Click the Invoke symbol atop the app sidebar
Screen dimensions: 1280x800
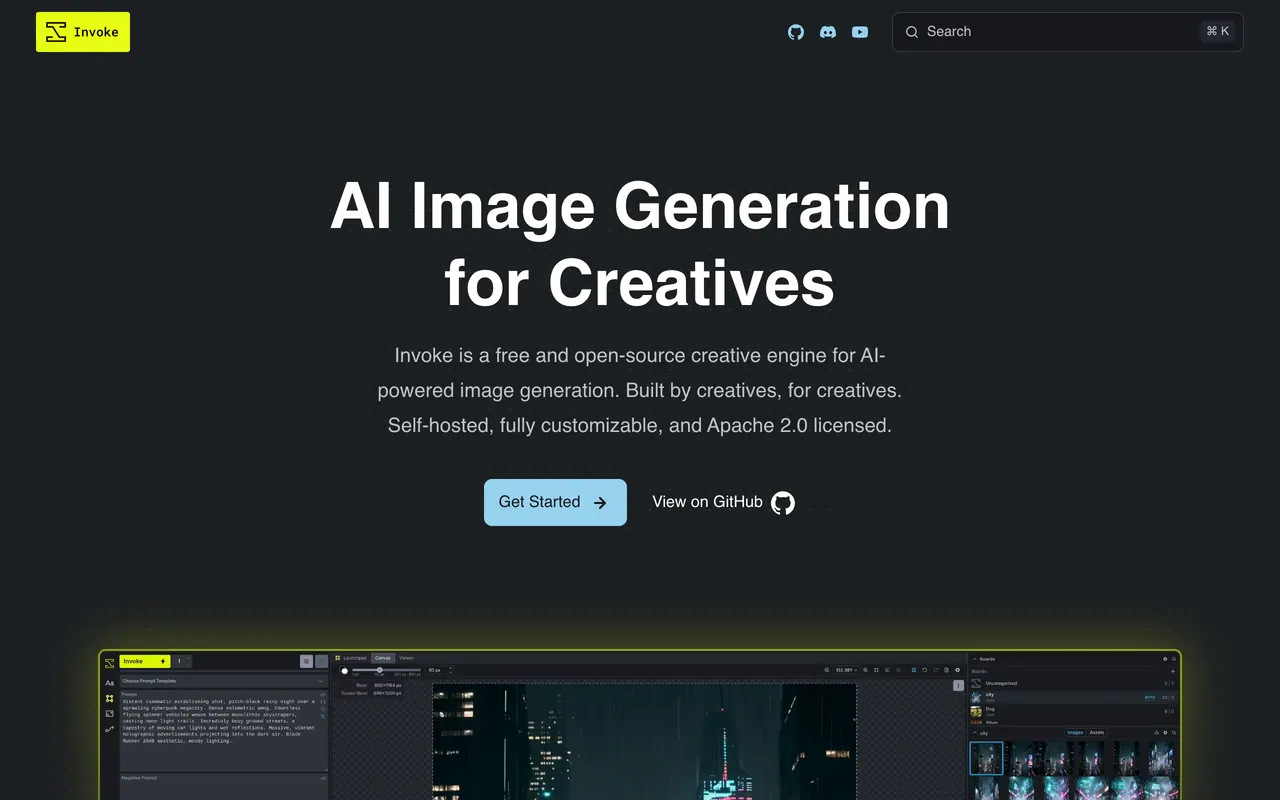pyautogui.click(x=109, y=663)
